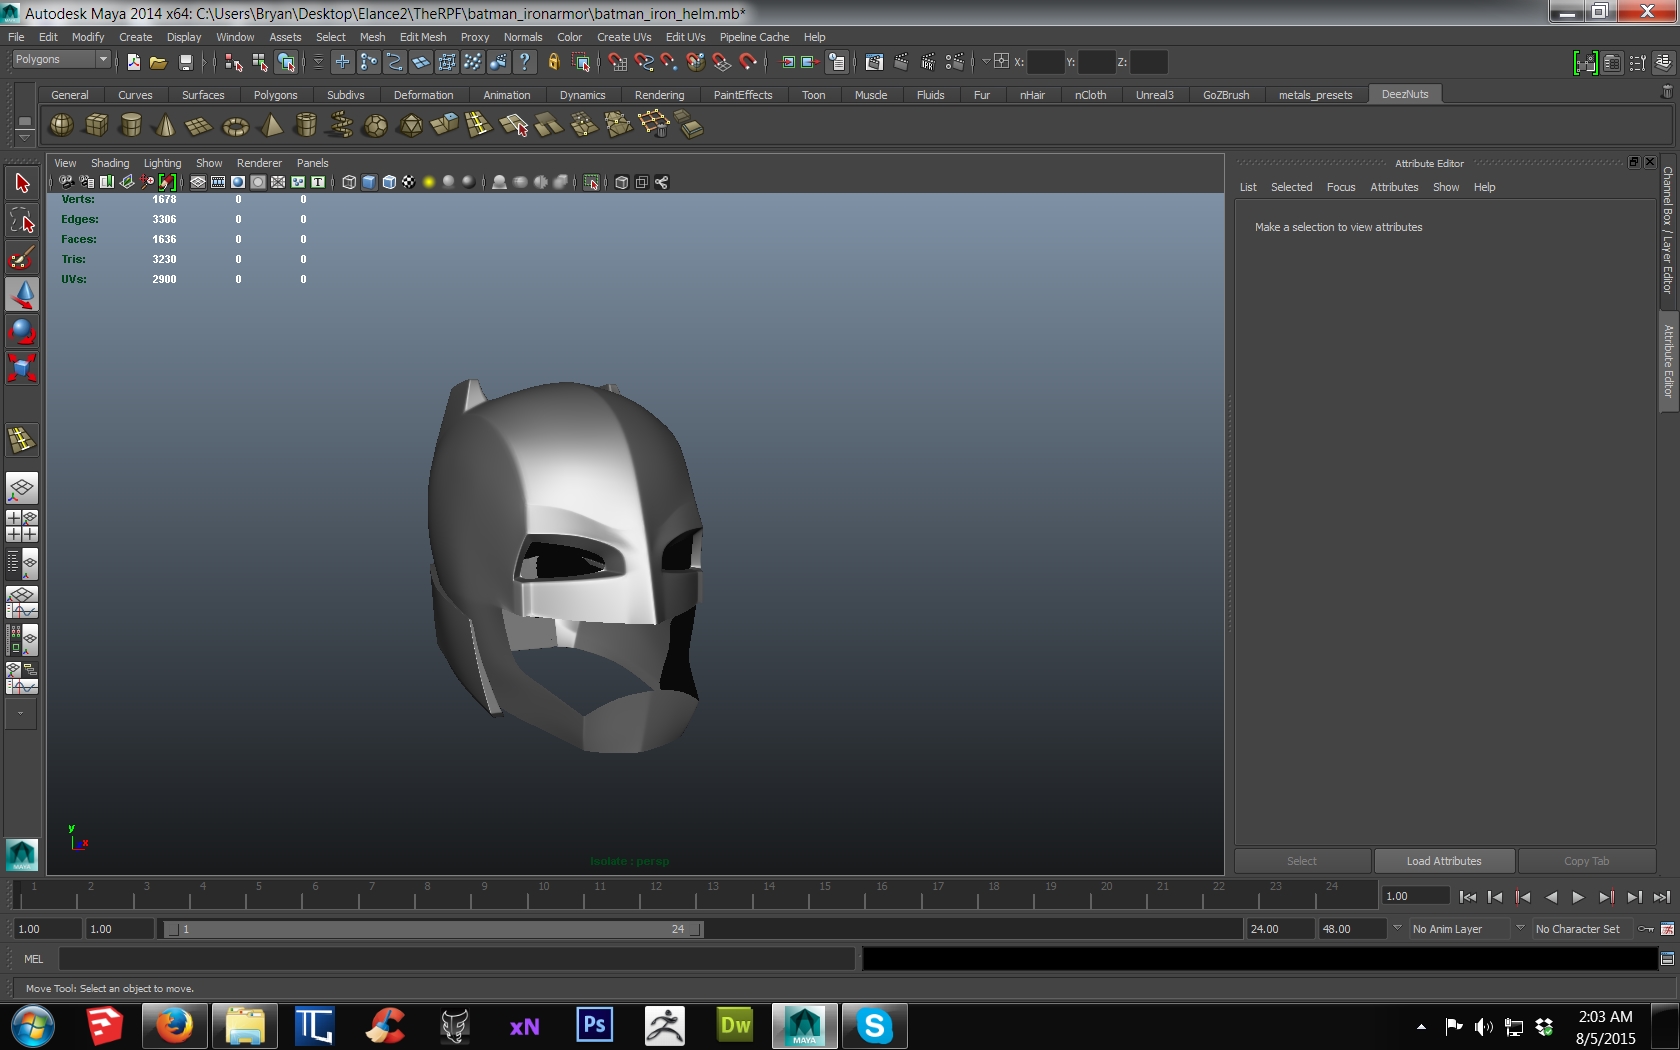Click the Open Scene folder icon
1680x1050 pixels.
[158, 62]
